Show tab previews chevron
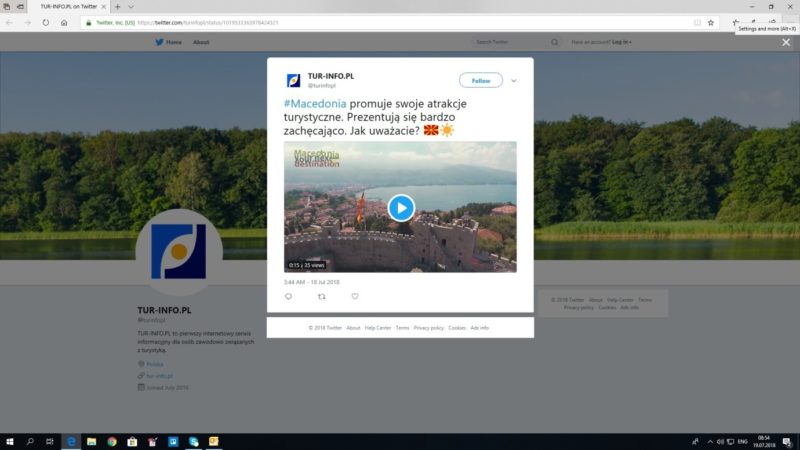This screenshot has width=800, height=450. coord(131,7)
